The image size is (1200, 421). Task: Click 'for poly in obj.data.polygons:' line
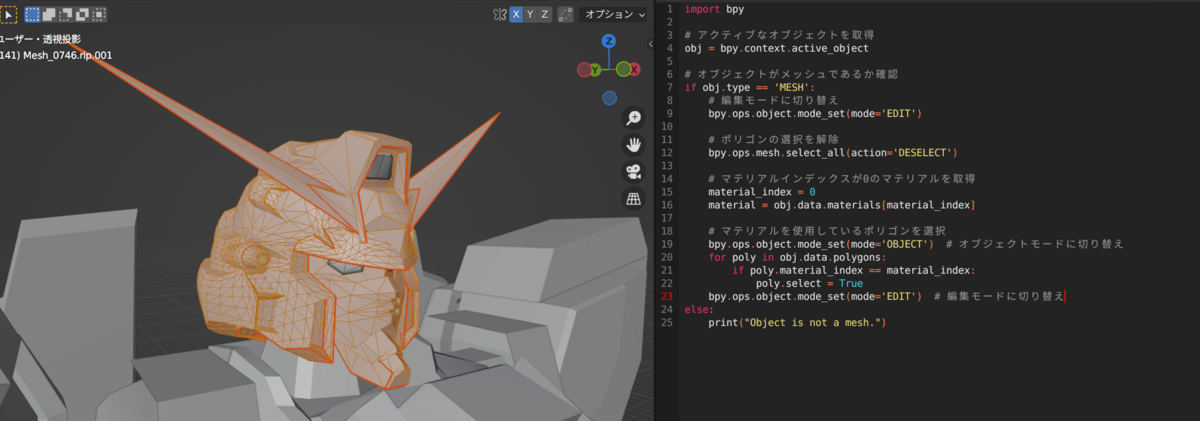click(x=795, y=256)
